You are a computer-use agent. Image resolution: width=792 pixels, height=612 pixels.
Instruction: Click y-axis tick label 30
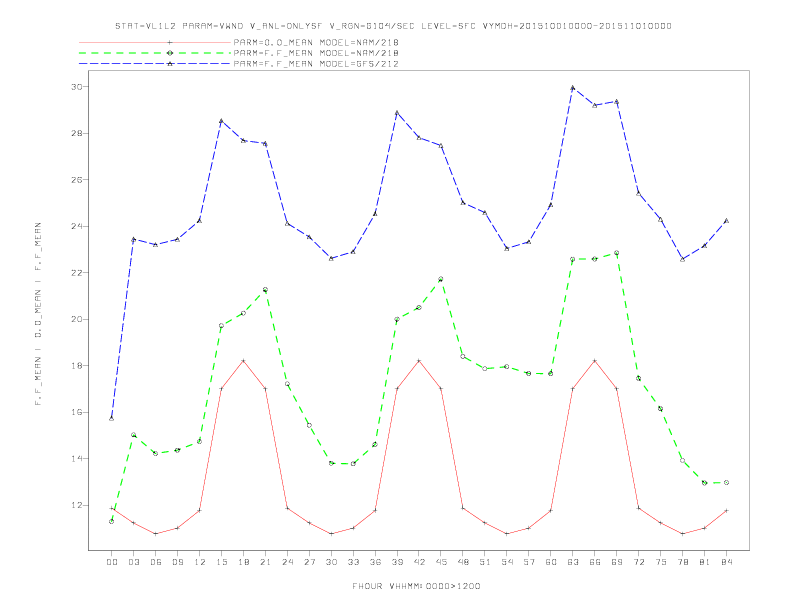click(76, 87)
